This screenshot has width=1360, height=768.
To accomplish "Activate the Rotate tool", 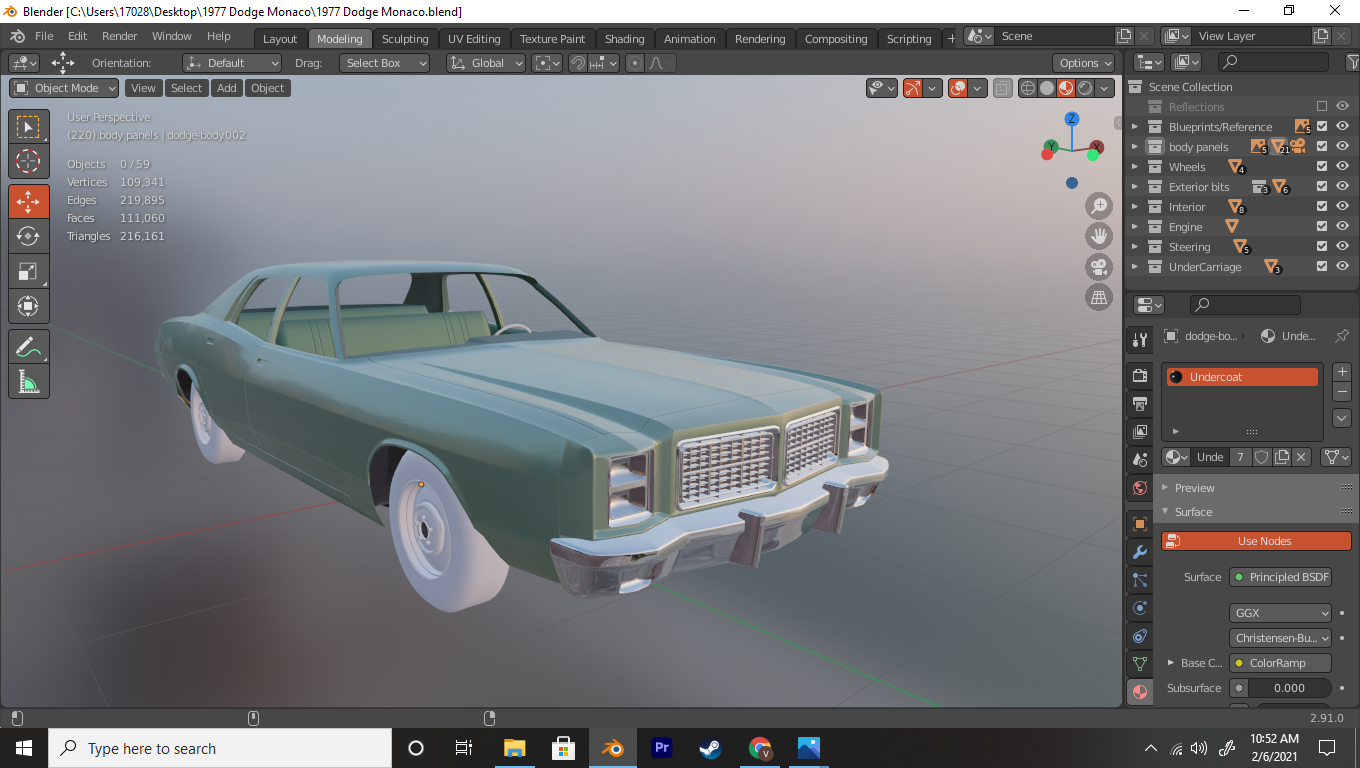I will (28, 236).
